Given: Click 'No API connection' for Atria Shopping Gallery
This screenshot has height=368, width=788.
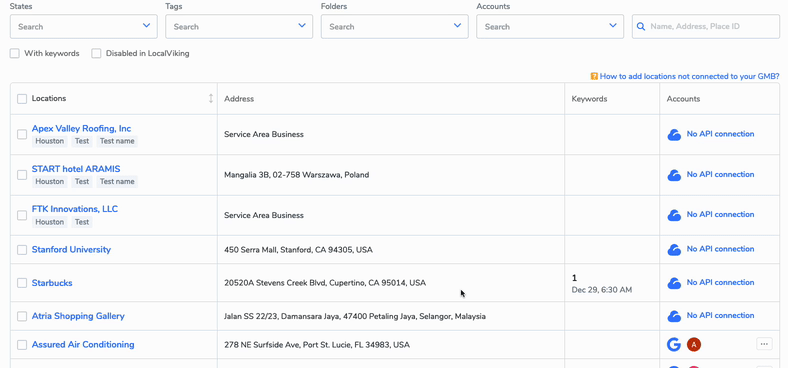Looking at the screenshot, I should (x=720, y=315).
